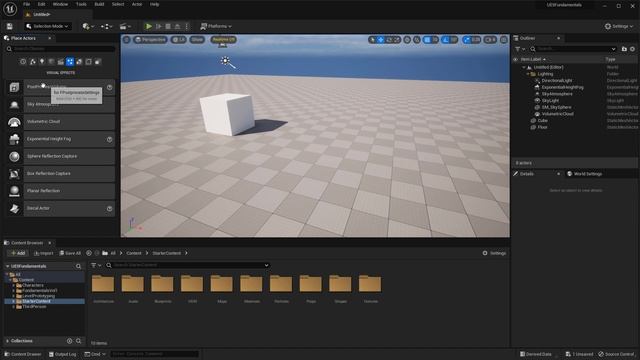This screenshot has width=640, height=360.
Task: Select the Cinematic clapboard category icon
Action: click(x=60, y=62)
